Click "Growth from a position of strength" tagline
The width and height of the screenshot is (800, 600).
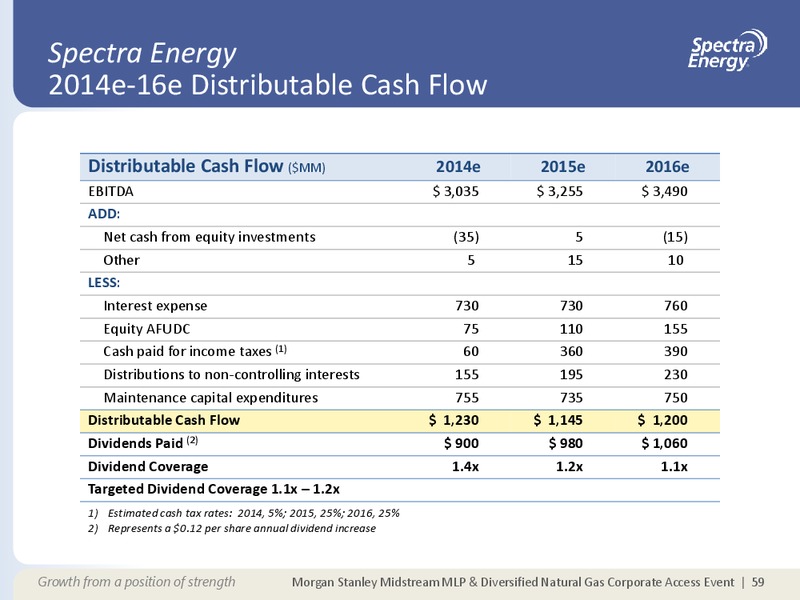[137, 582]
